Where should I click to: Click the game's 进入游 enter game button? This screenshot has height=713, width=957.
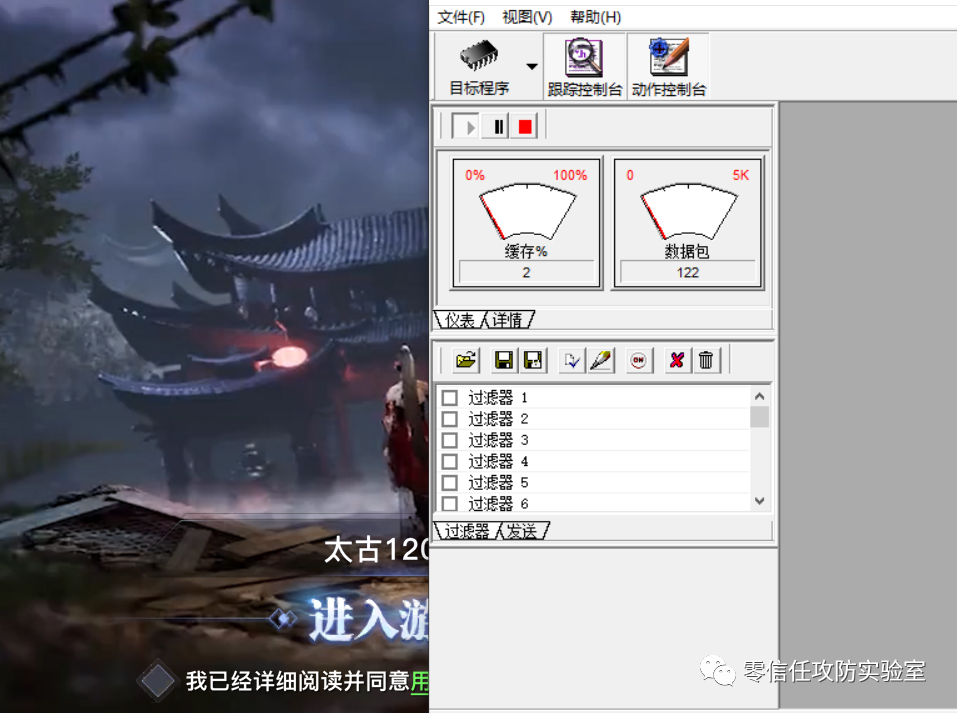pyautogui.click(x=369, y=620)
